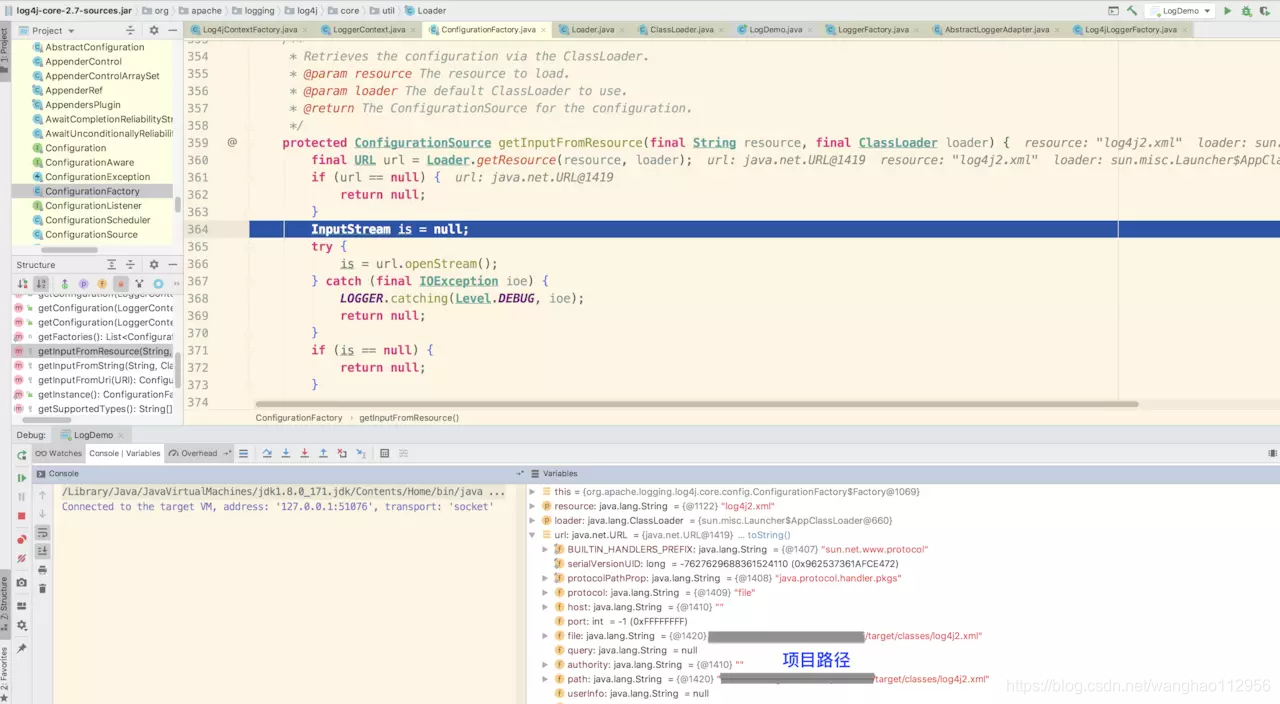Click the editor horizontal scrollbar
This screenshot has height=704, width=1280.
[x=695, y=404]
